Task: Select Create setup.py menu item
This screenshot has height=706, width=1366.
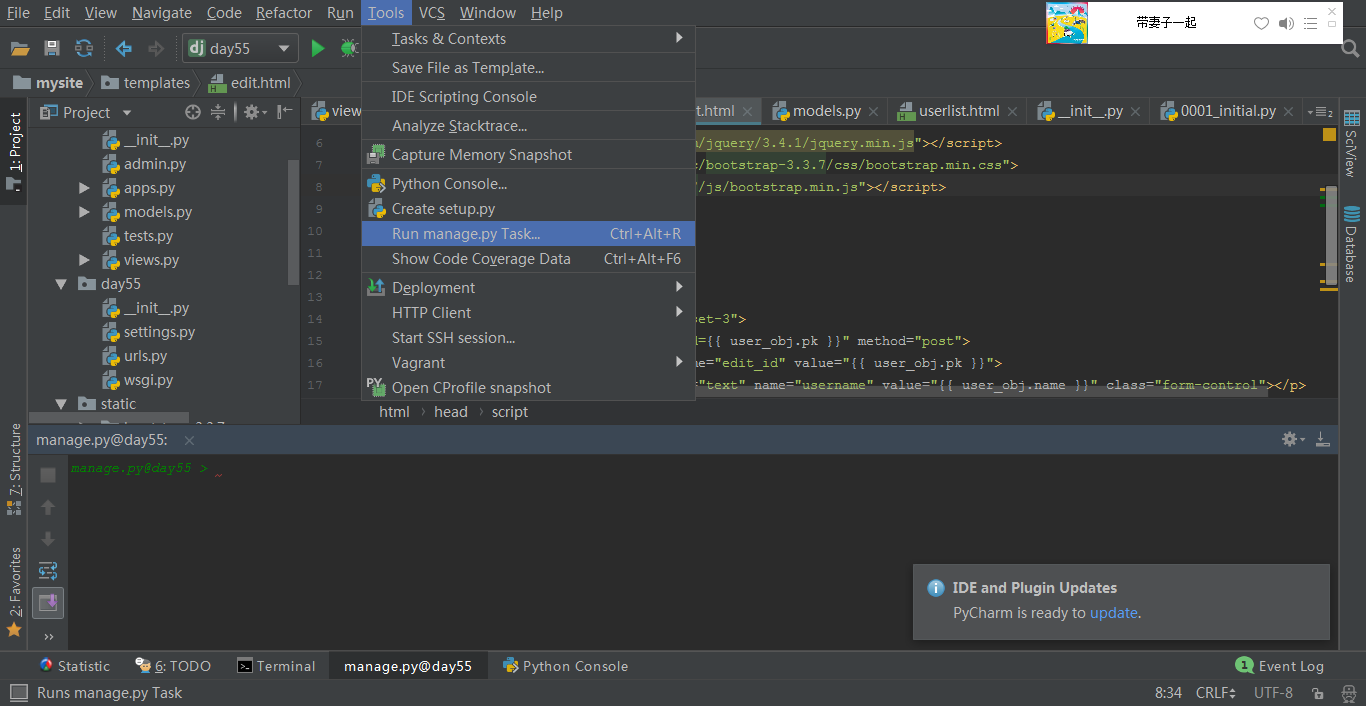Action: pos(528,209)
